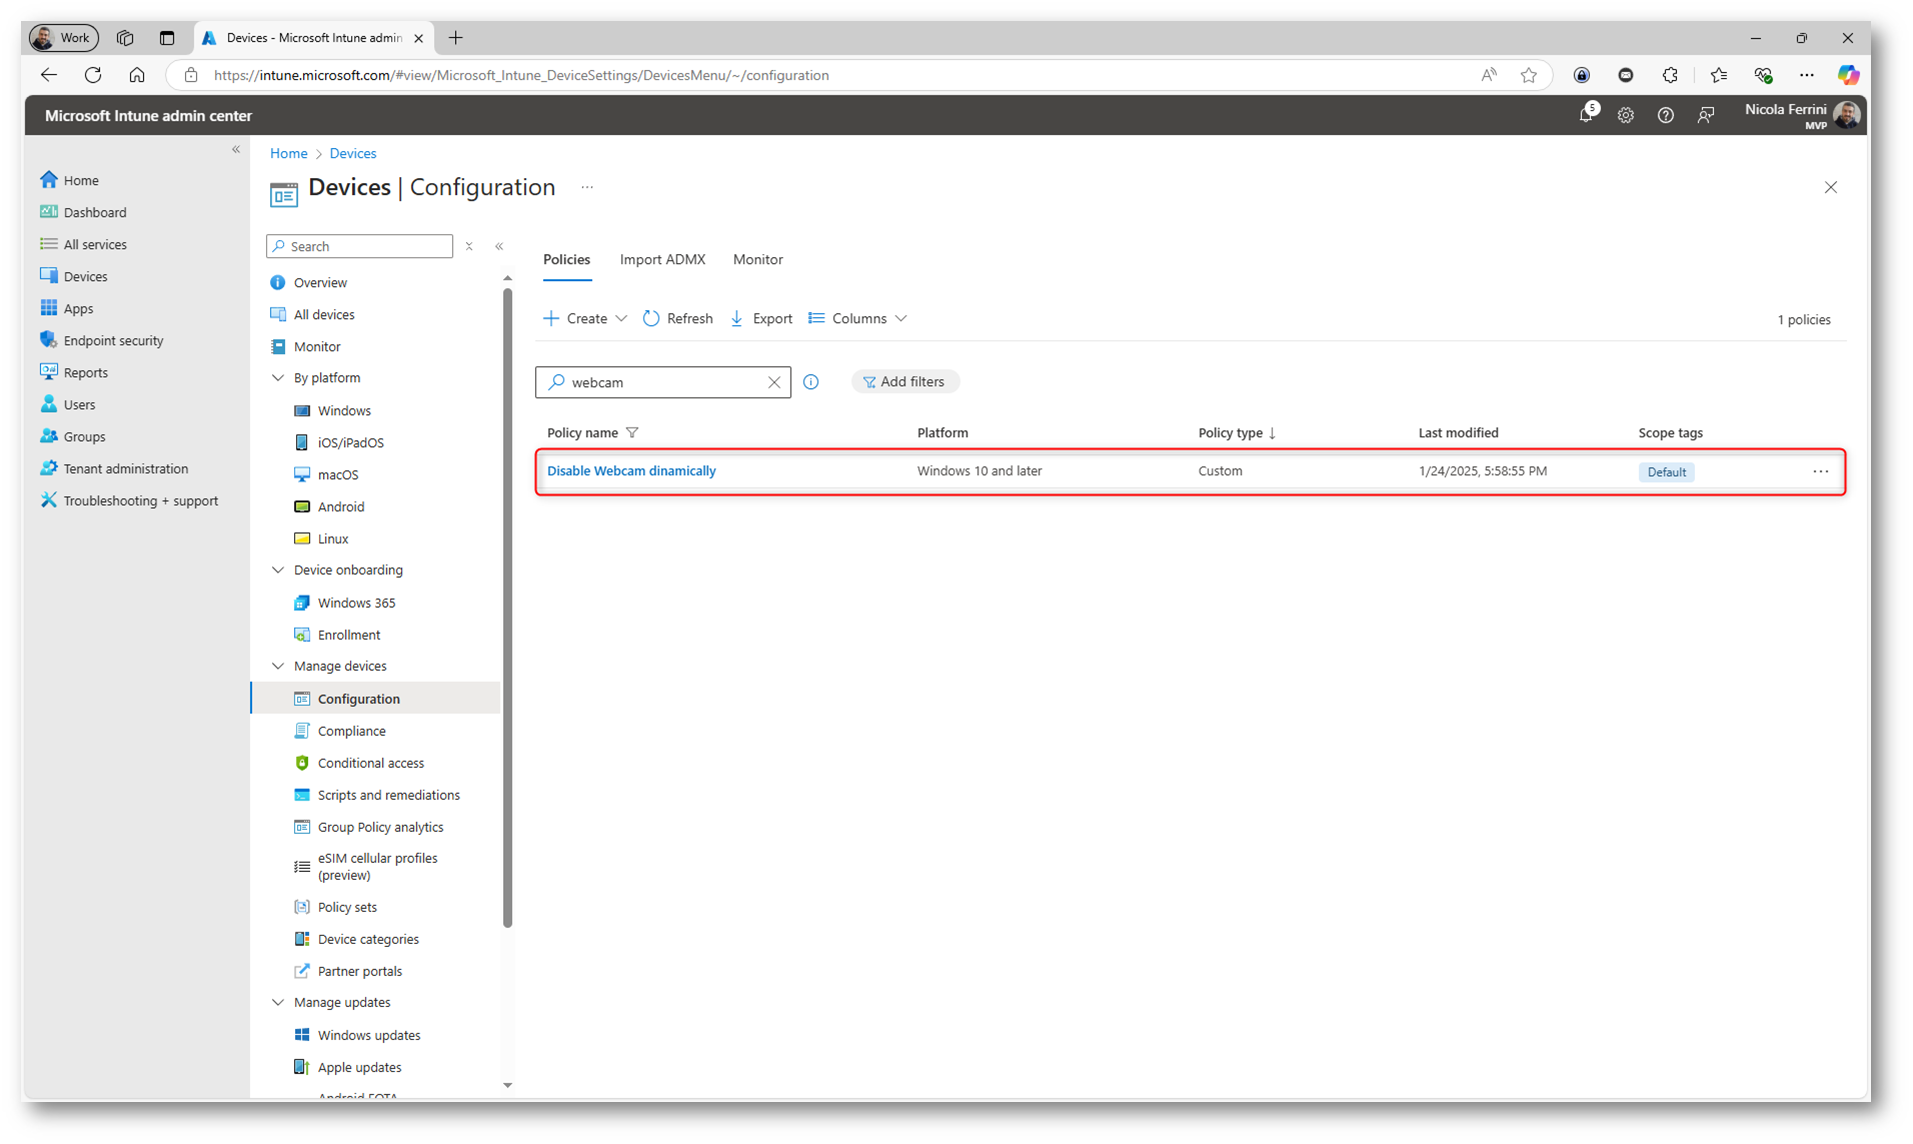The width and height of the screenshot is (1913, 1144).
Task: Filter by Policy name column icon
Action: (x=632, y=433)
